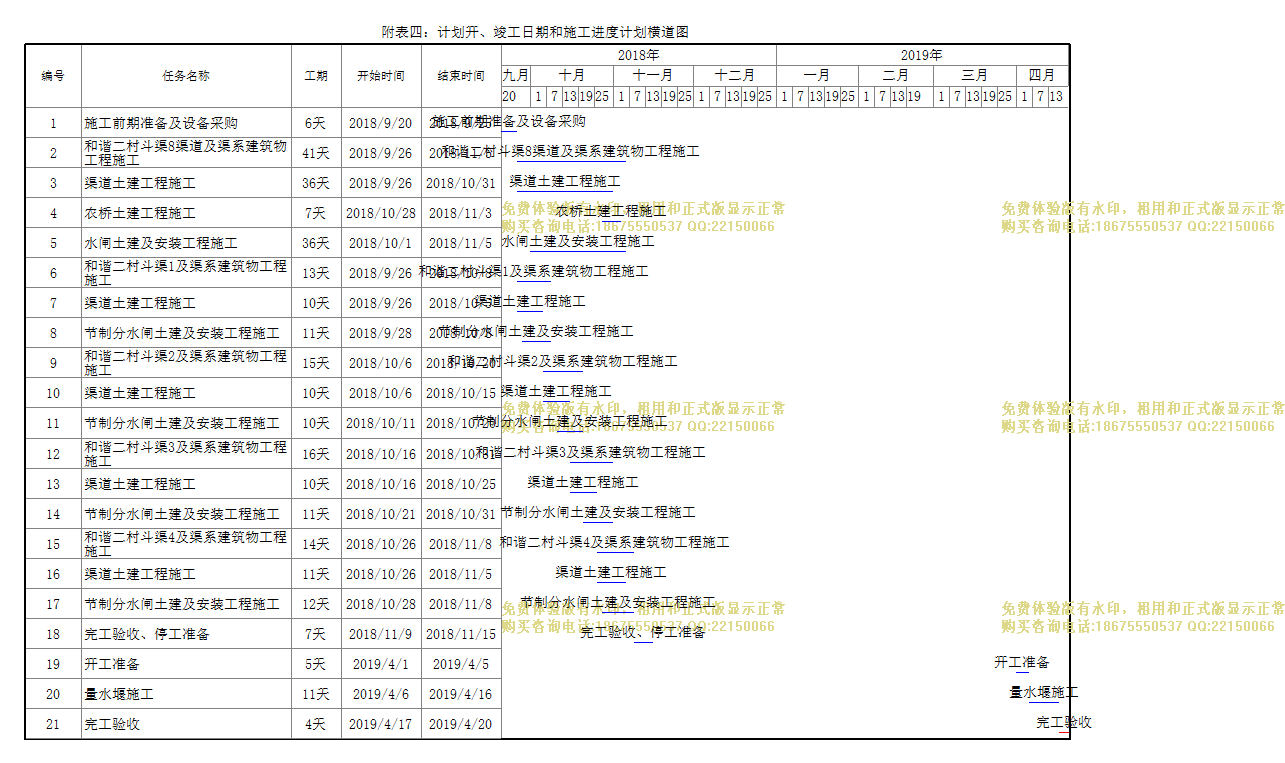Click the duration cell '13天'

click(x=316, y=273)
